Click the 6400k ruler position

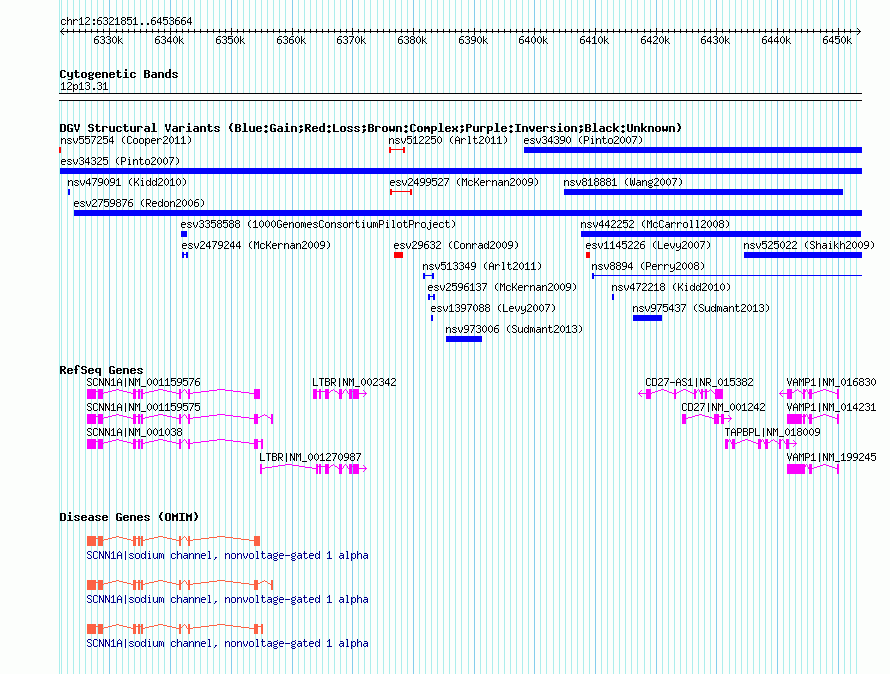(533, 40)
